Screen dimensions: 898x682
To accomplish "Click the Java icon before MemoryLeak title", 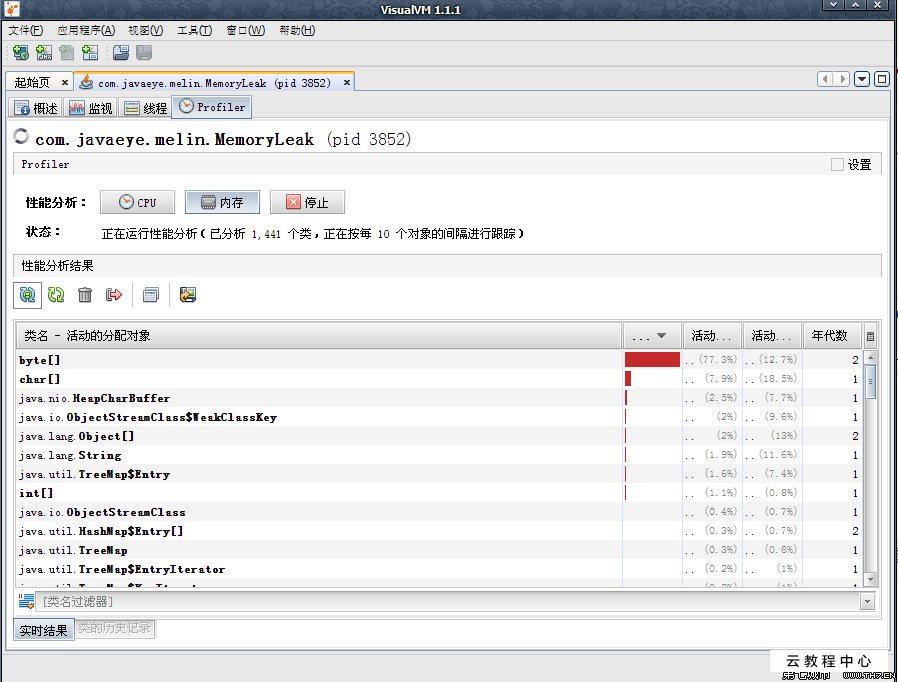I will (21, 137).
